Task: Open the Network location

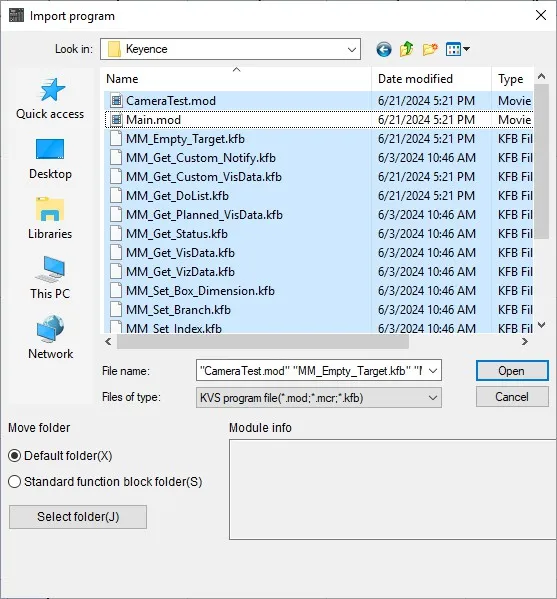Action: (x=50, y=338)
